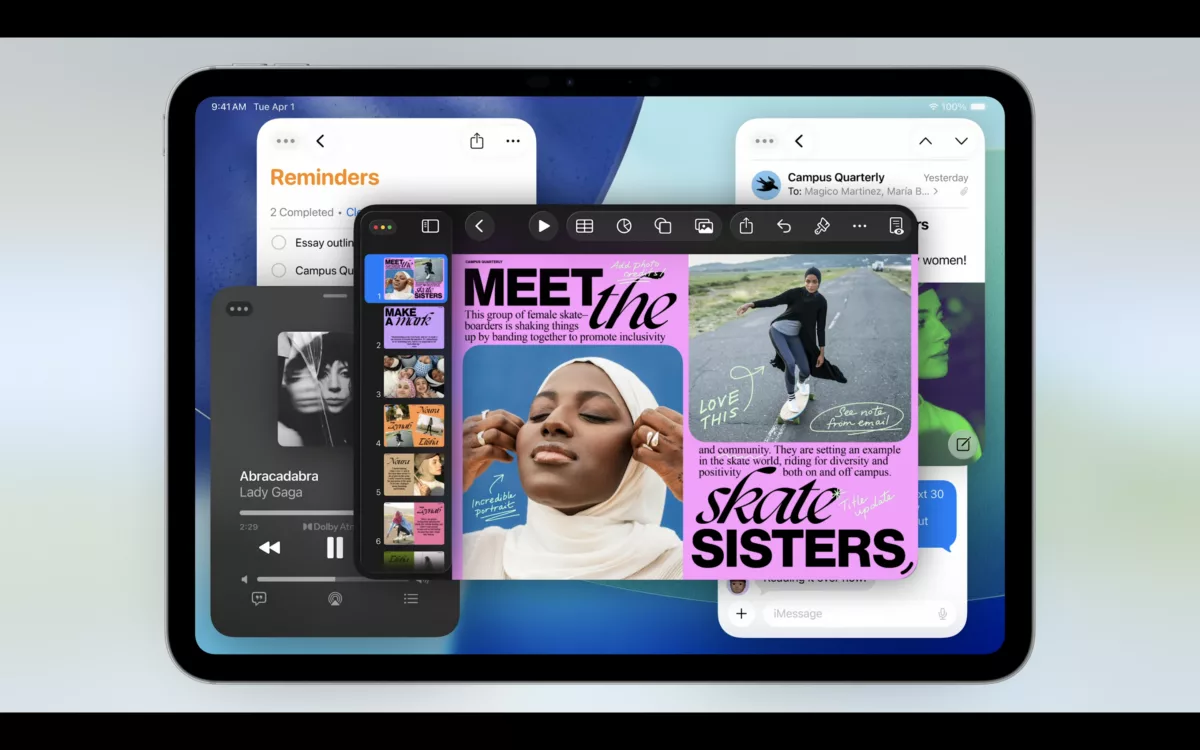The width and height of the screenshot is (1200, 750).
Task: Go back in the Reminders window
Action: point(320,141)
